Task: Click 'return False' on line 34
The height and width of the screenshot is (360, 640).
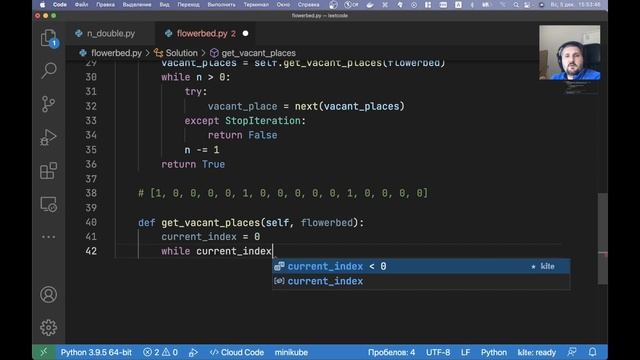Action: click(242, 135)
